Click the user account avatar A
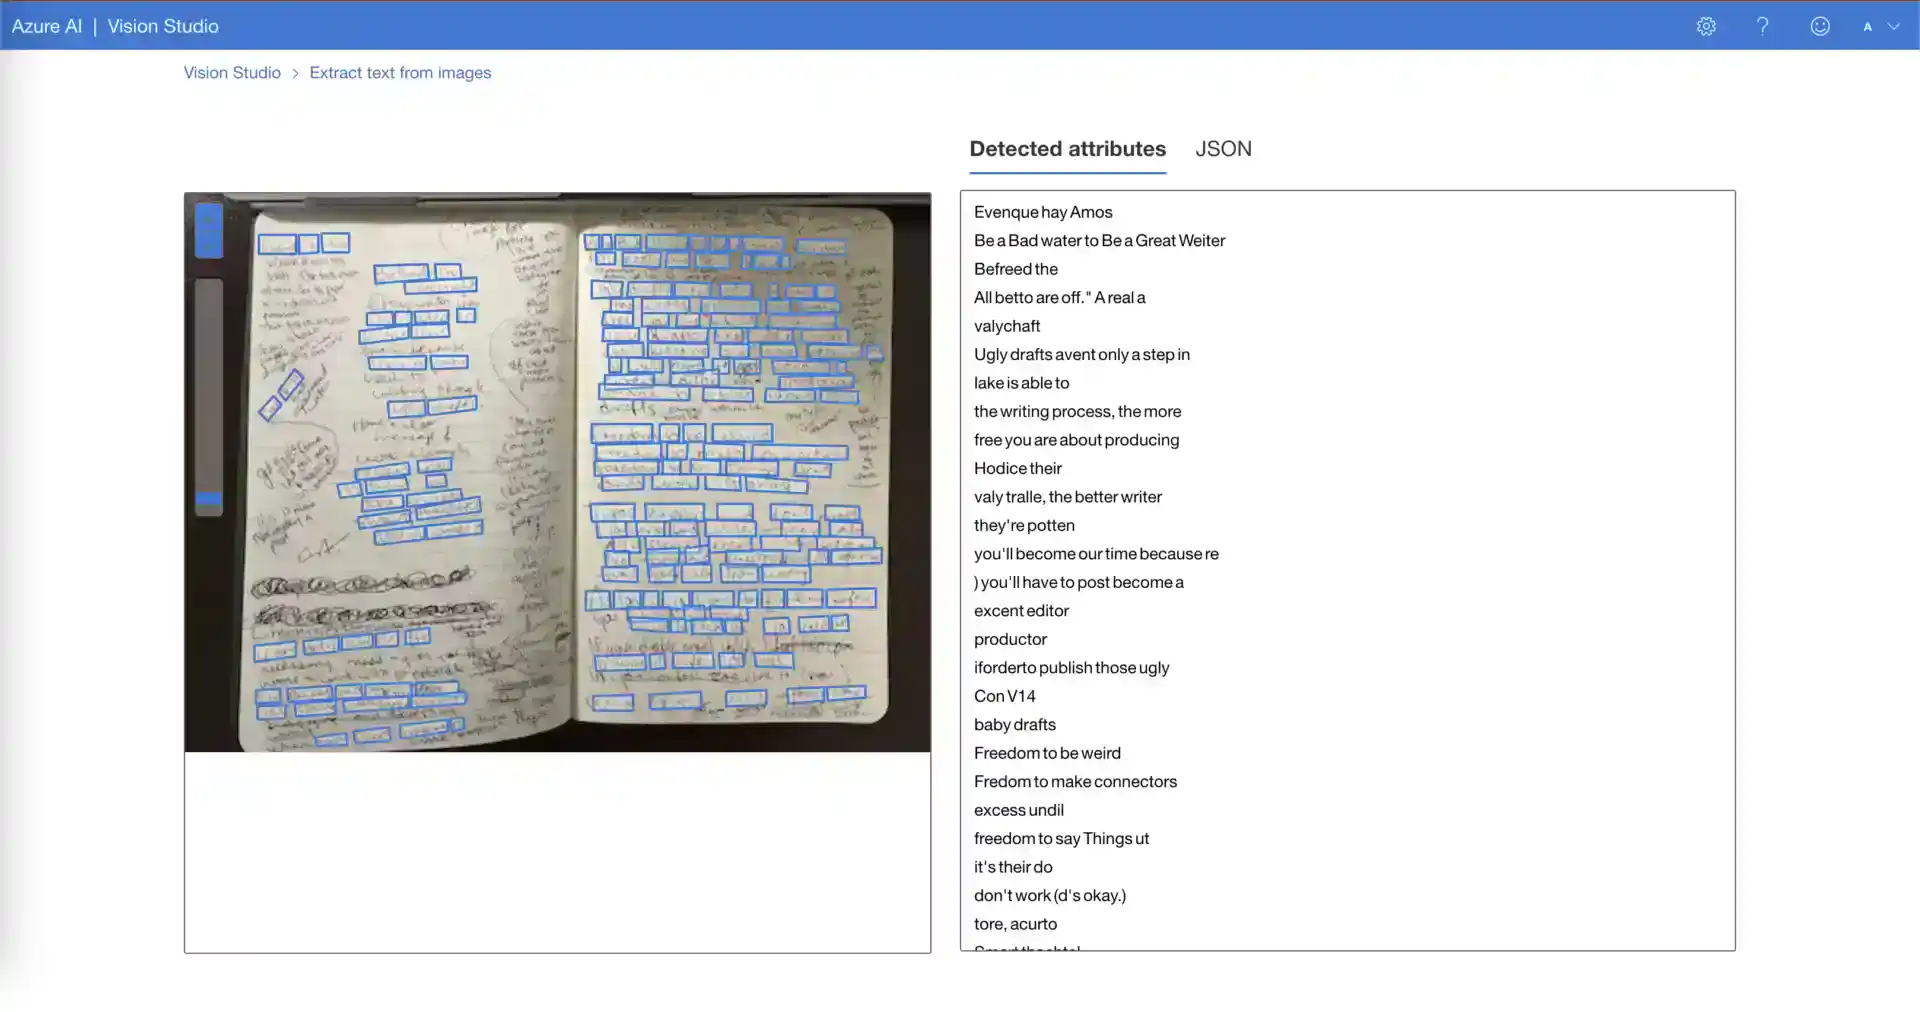 point(1867,27)
